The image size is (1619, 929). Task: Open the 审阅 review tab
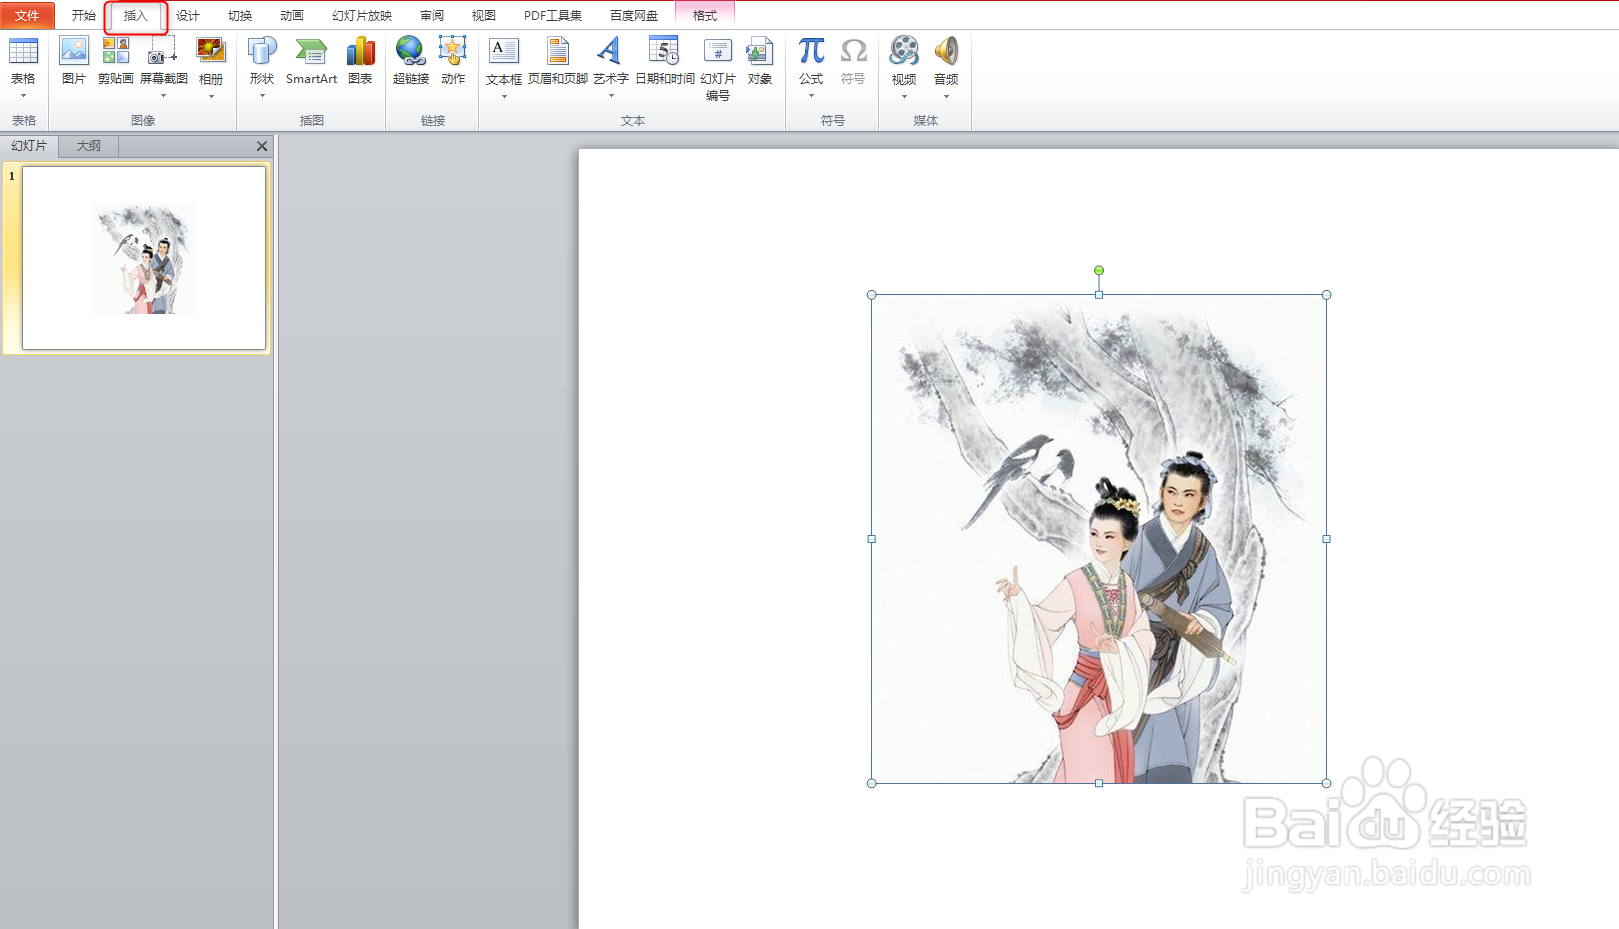432,15
